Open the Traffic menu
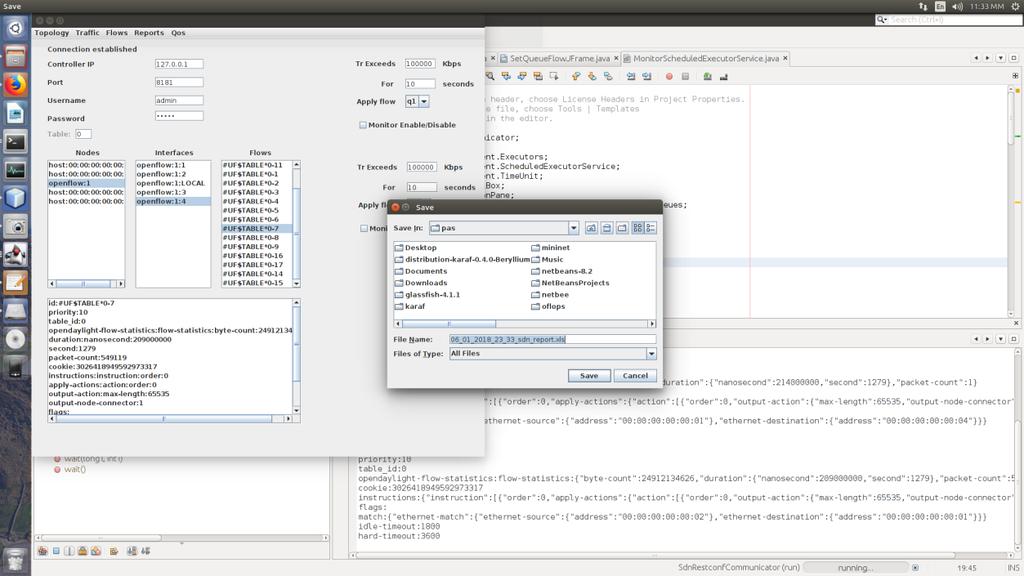 [88, 33]
